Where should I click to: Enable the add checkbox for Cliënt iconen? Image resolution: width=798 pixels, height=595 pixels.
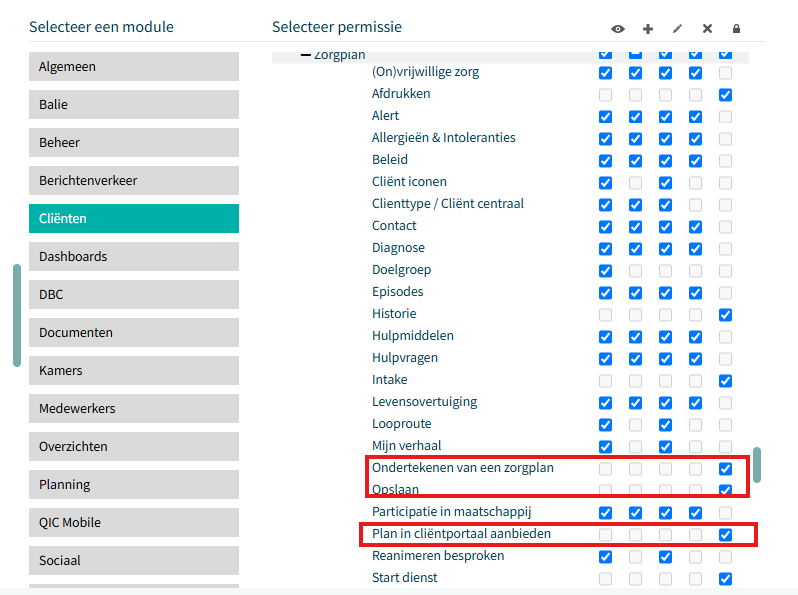click(x=635, y=183)
